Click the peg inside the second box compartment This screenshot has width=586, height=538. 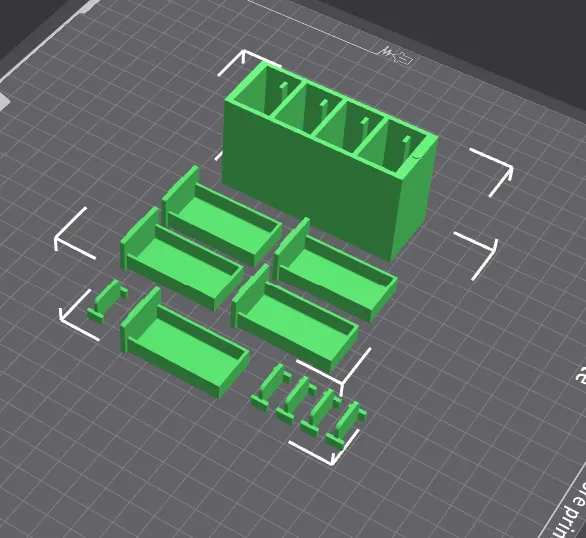pyautogui.click(x=324, y=113)
